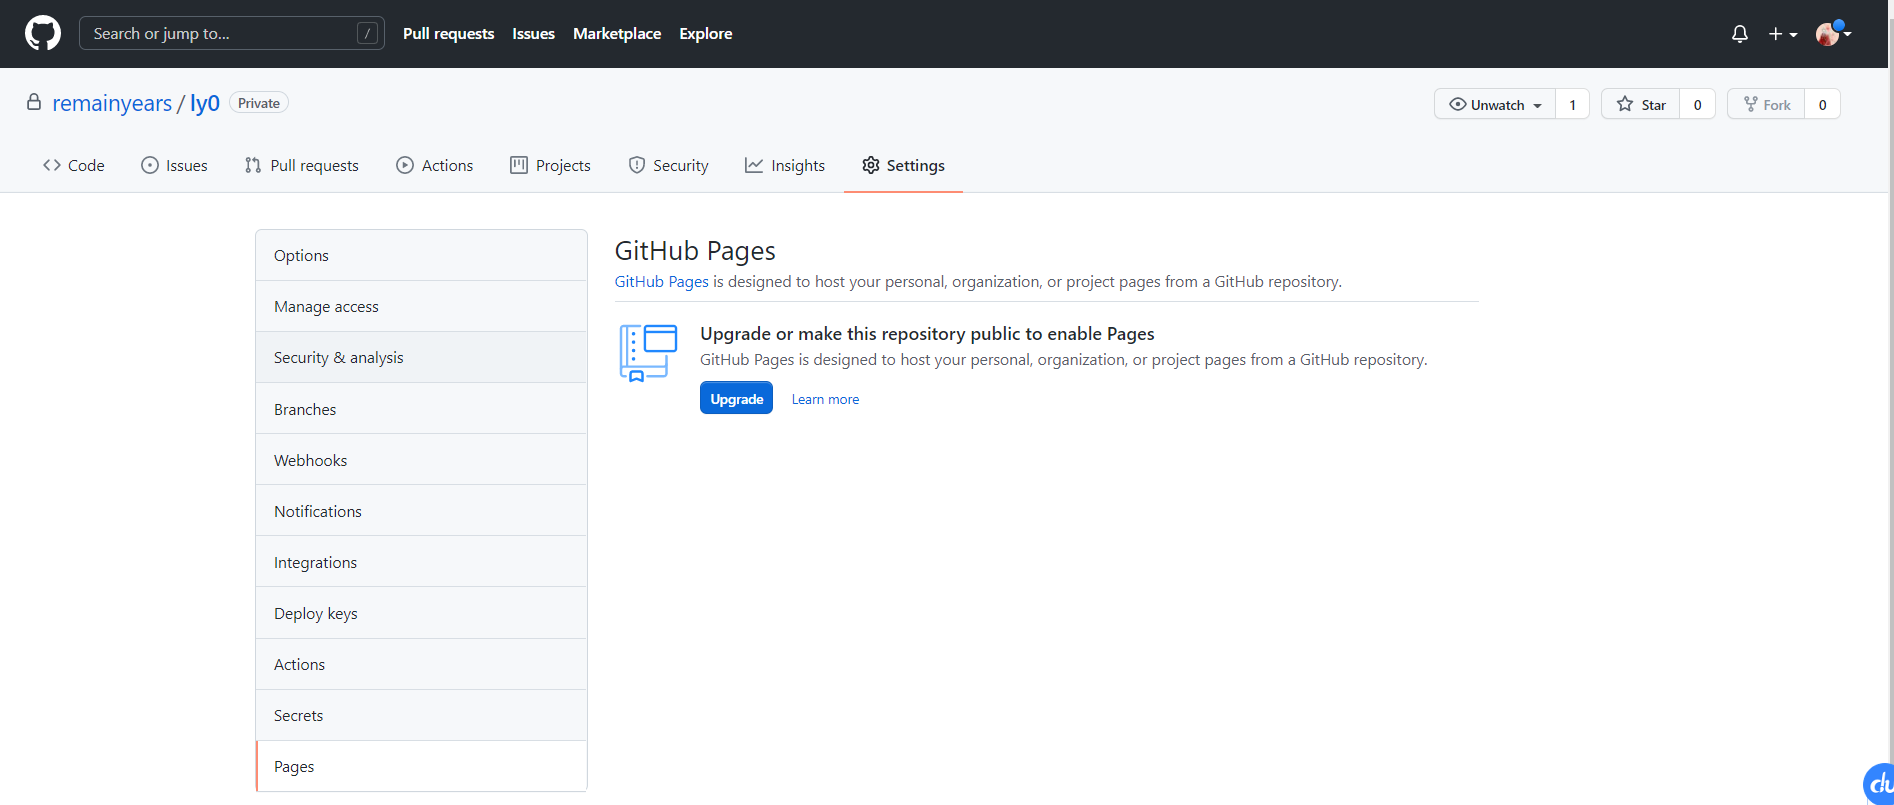
Task: Click the blue floating widget at bottom-right corner
Action: tap(1878, 784)
